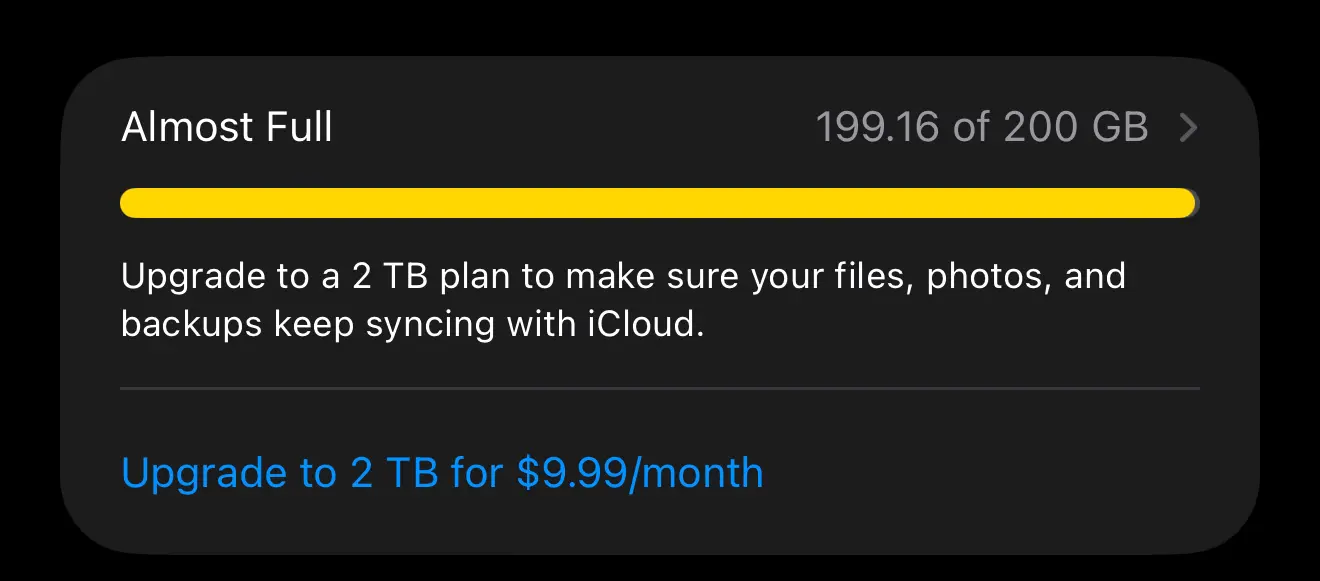Screen dimensions: 1320x581
Task: Click the upgrade description paragraph text
Action: pos(623,300)
